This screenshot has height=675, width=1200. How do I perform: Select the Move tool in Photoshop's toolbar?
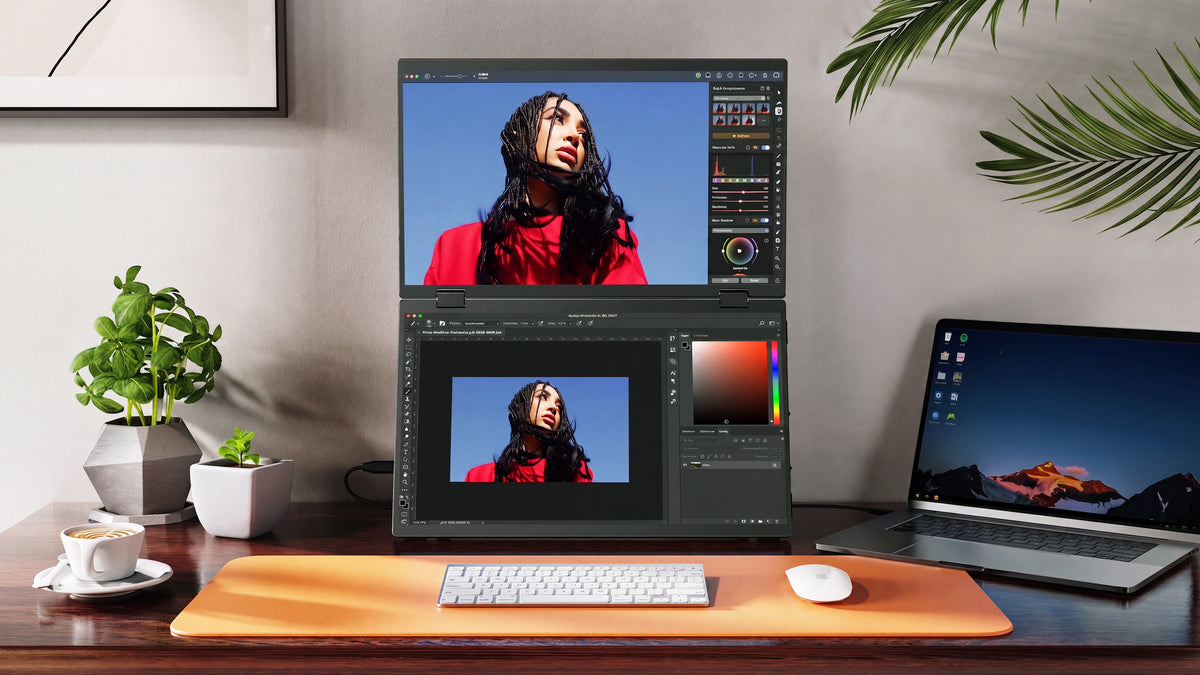point(409,340)
